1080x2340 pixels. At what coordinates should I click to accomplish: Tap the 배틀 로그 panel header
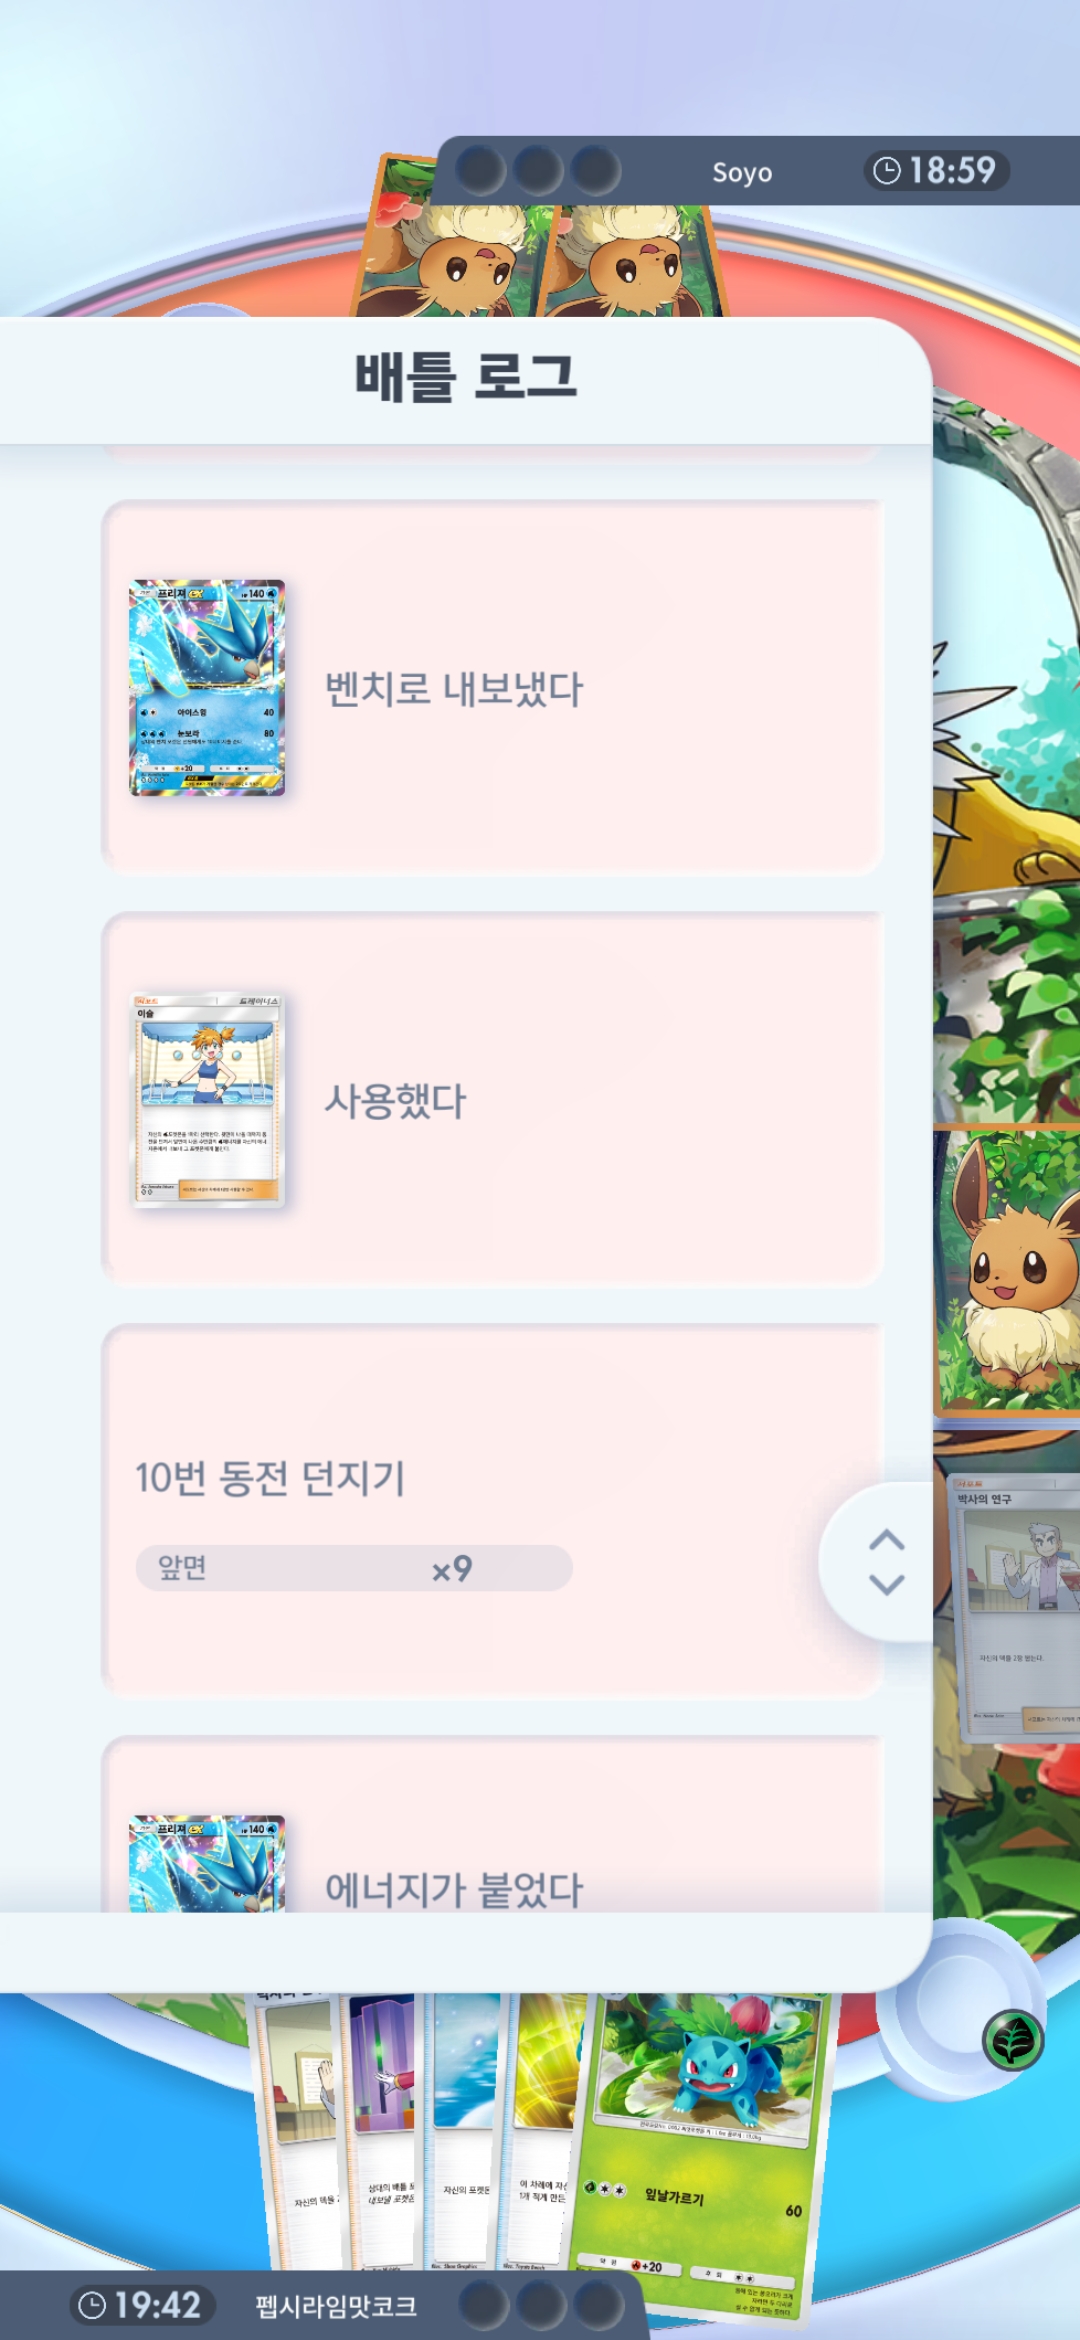pos(466,379)
